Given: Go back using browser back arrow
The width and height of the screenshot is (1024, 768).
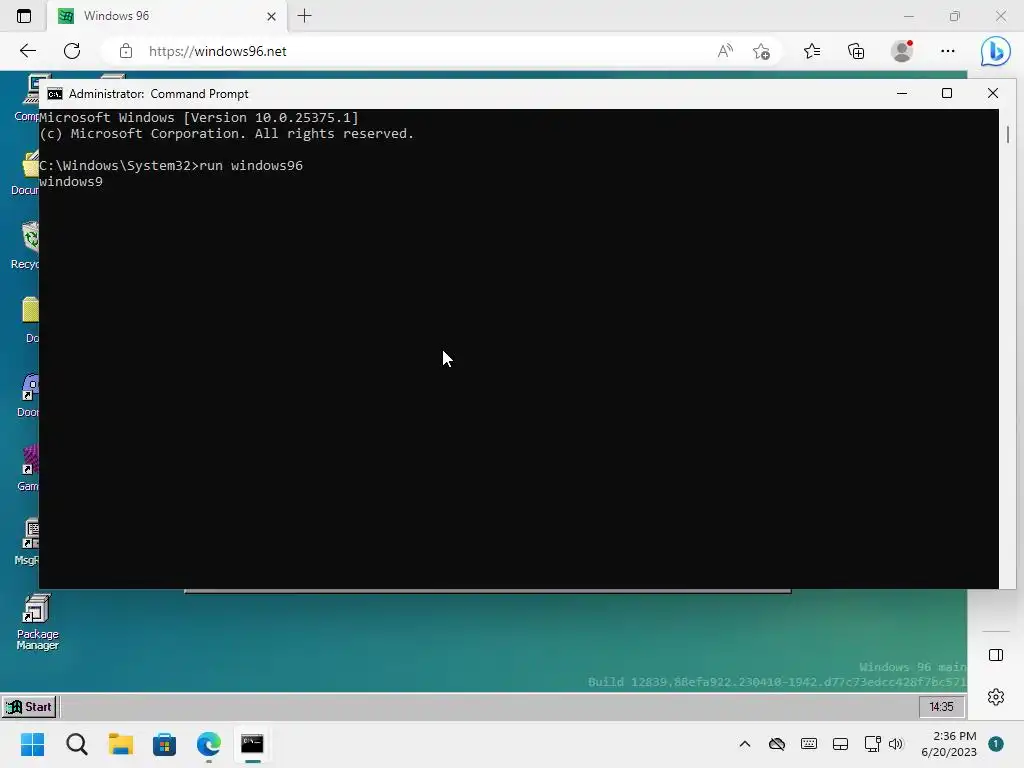Looking at the screenshot, I should 27,51.
